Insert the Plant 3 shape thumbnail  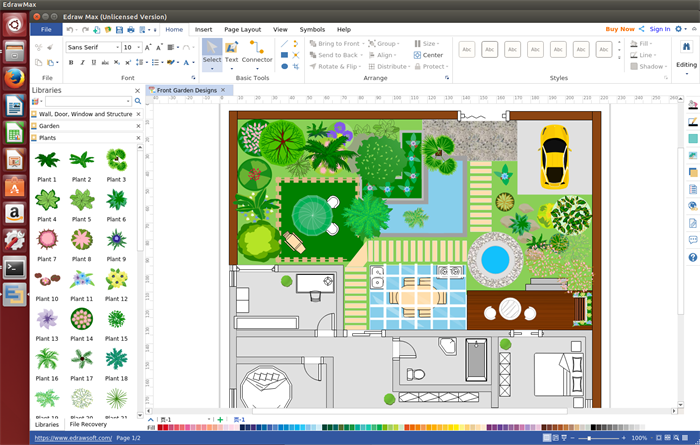pos(117,160)
